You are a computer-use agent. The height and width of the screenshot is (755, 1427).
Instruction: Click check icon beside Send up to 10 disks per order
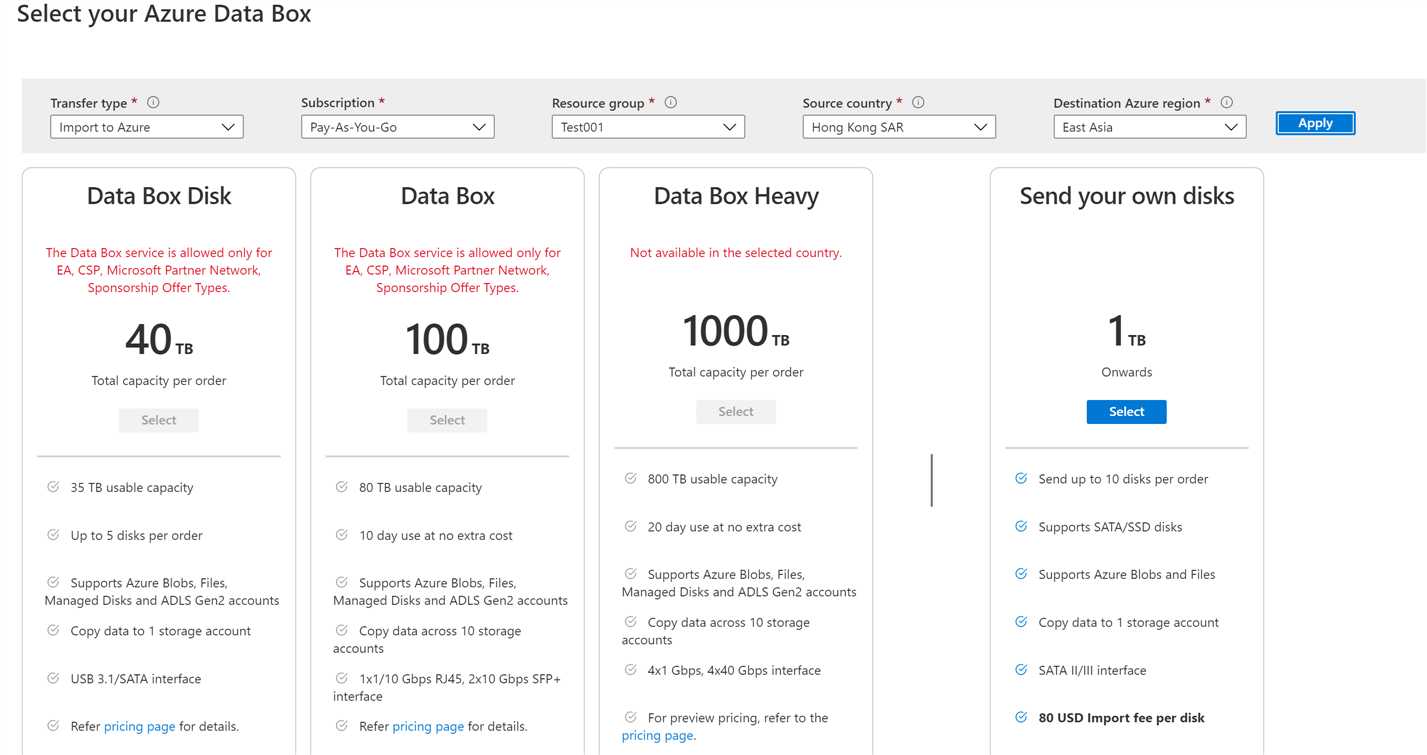click(1021, 478)
